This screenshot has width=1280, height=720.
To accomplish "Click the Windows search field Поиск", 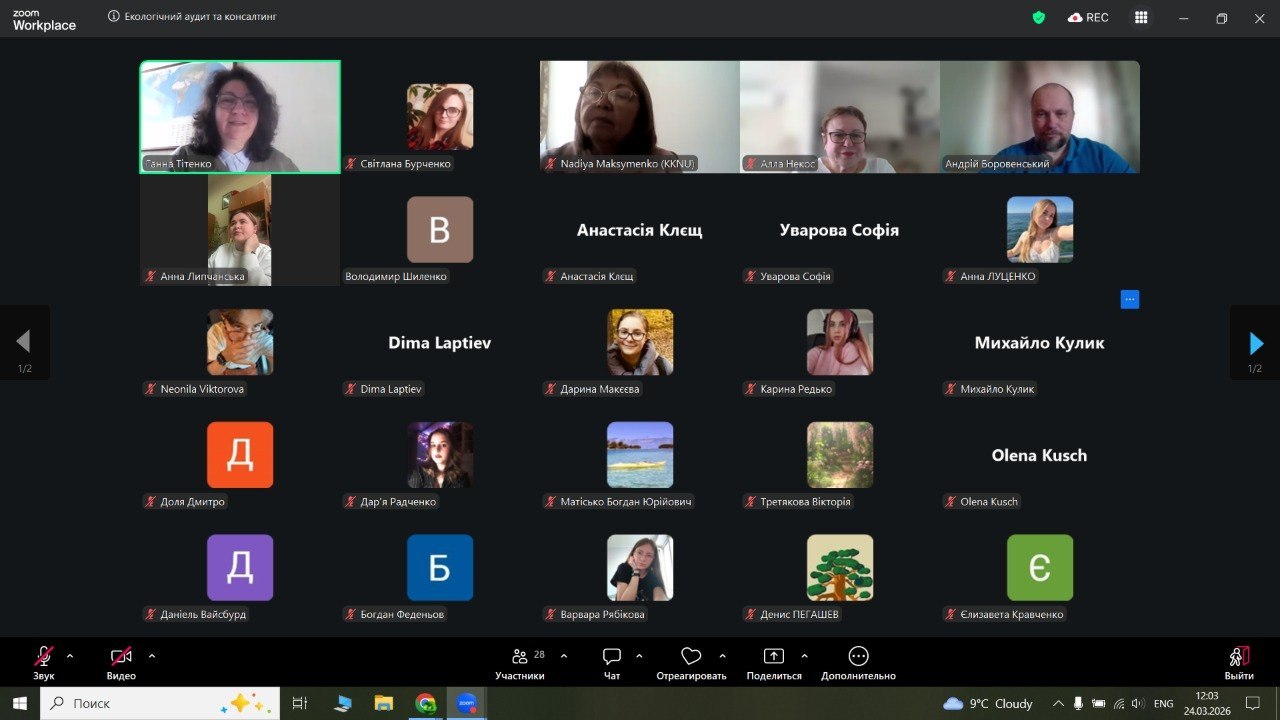I will coord(160,703).
